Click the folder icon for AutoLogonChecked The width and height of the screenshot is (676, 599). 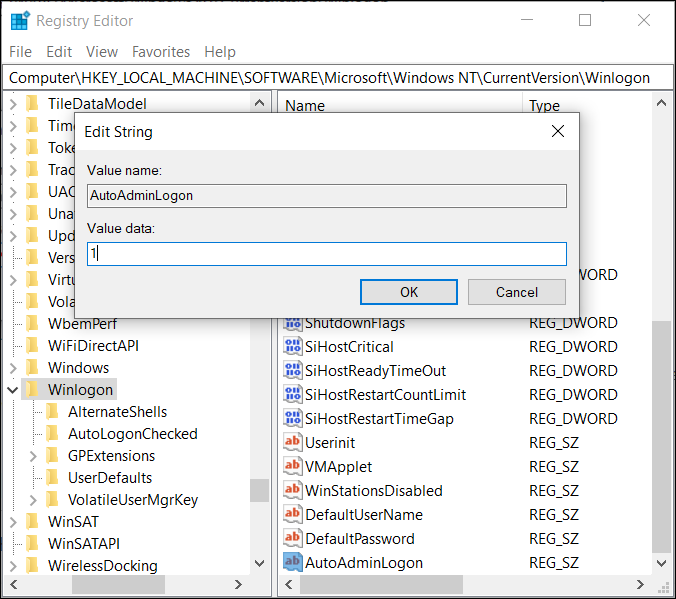(52, 434)
